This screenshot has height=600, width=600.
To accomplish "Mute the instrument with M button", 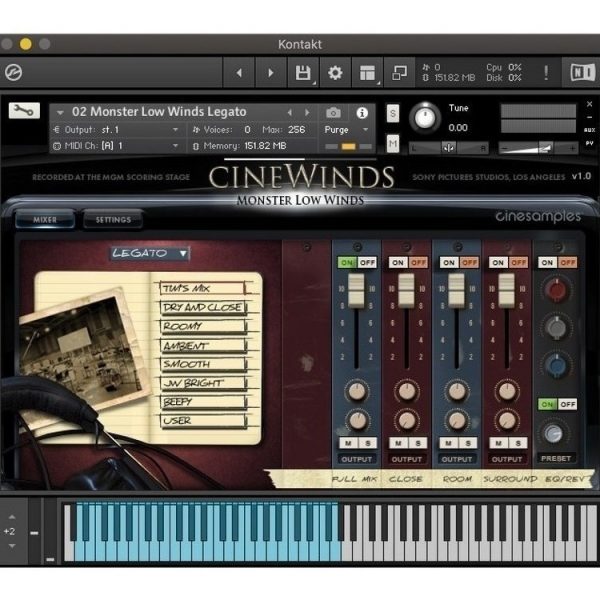I will coord(393,143).
